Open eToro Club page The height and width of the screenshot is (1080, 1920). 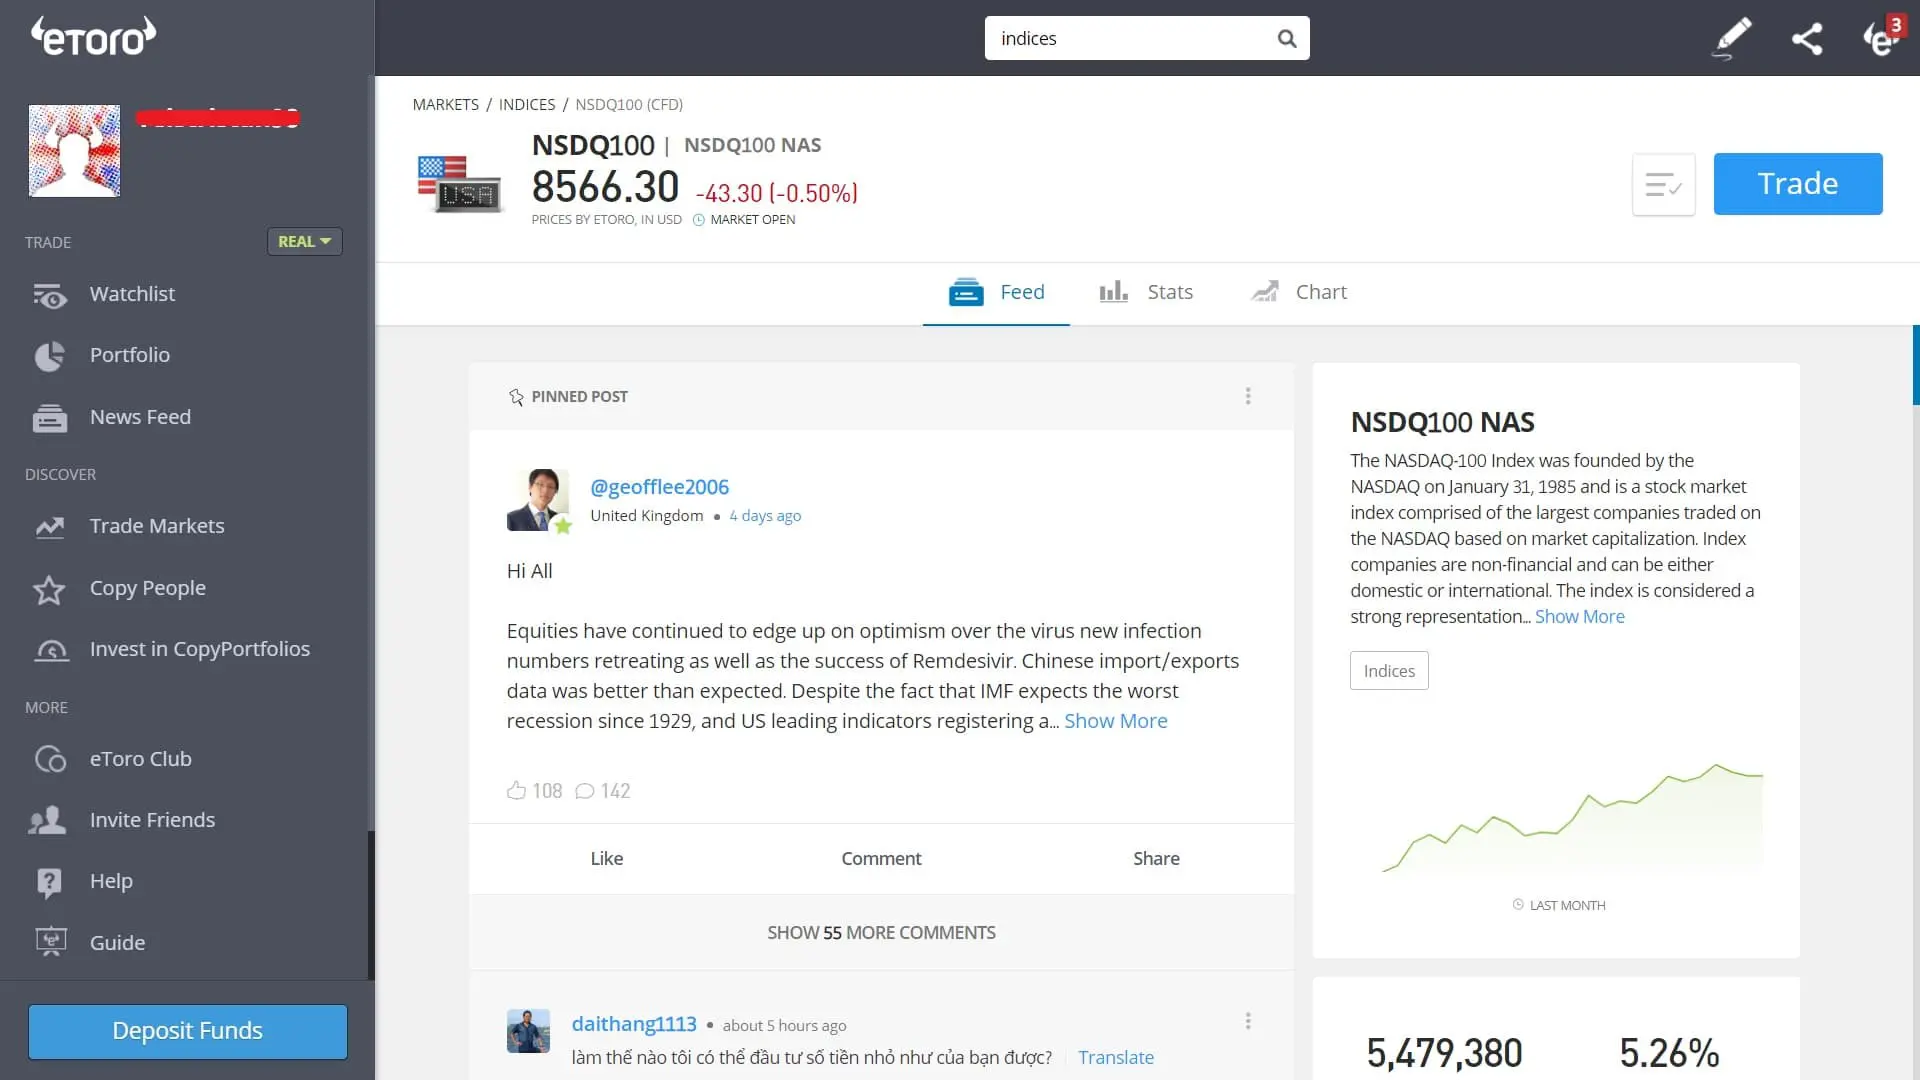point(141,759)
